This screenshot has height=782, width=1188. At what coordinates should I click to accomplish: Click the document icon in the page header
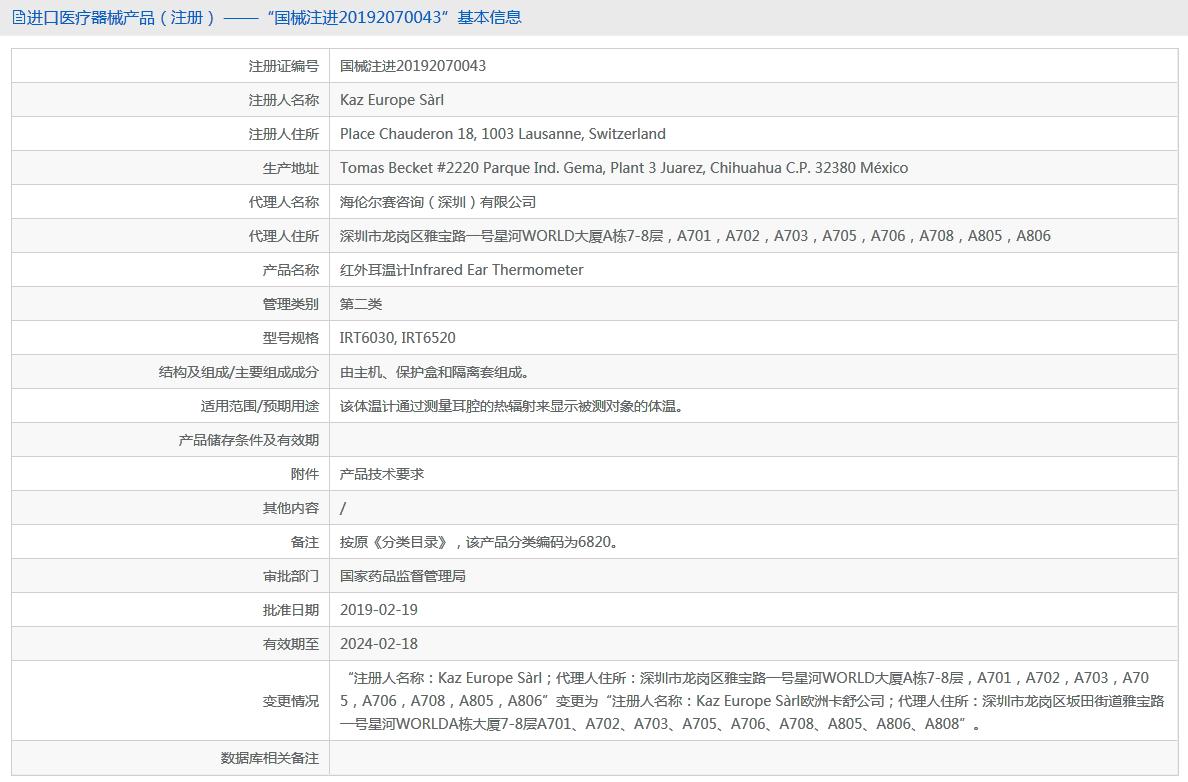point(18,17)
